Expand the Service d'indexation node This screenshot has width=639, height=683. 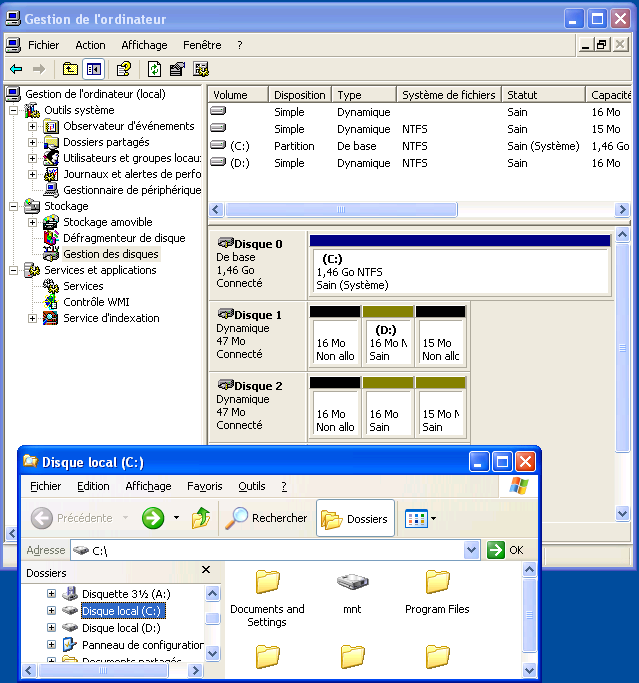(32, 318)
